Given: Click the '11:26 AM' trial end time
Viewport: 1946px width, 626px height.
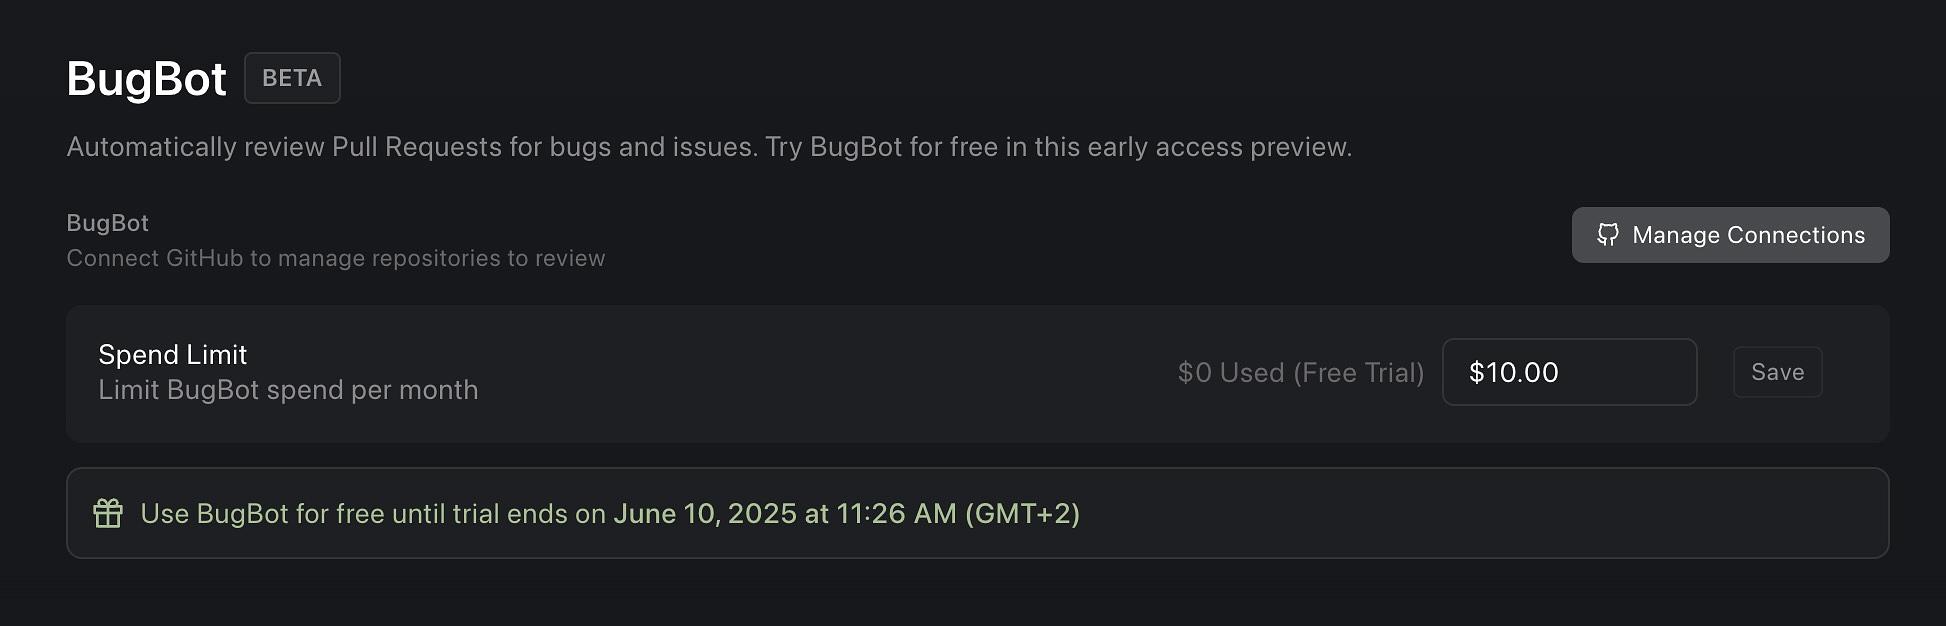Looking at the screenshot, I should tap(896, 514).
